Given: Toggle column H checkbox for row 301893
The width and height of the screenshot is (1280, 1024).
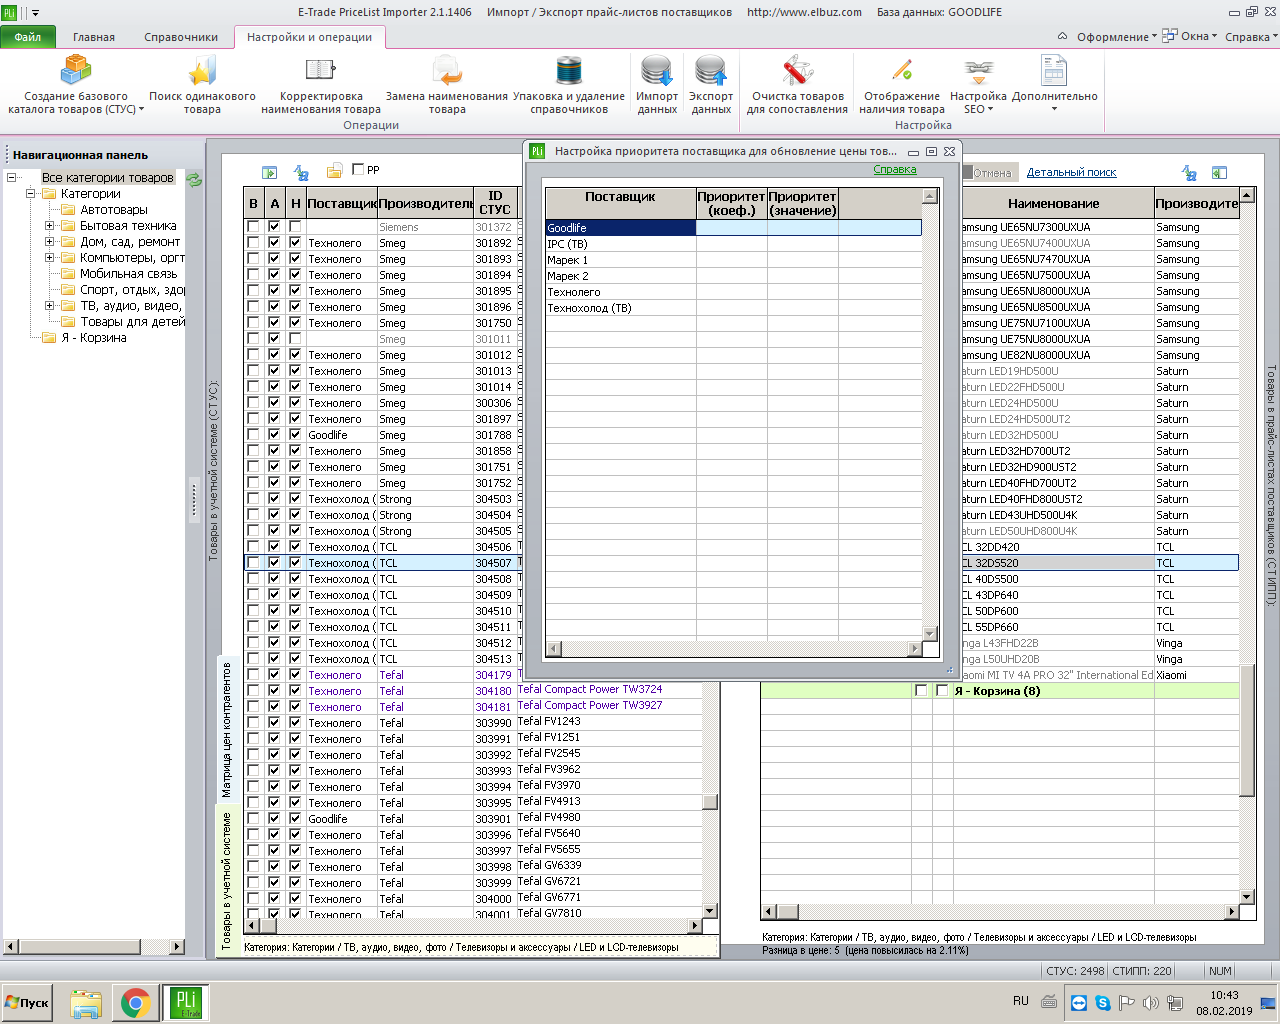Looking at the screenshot, I should (x=295, y=259).
